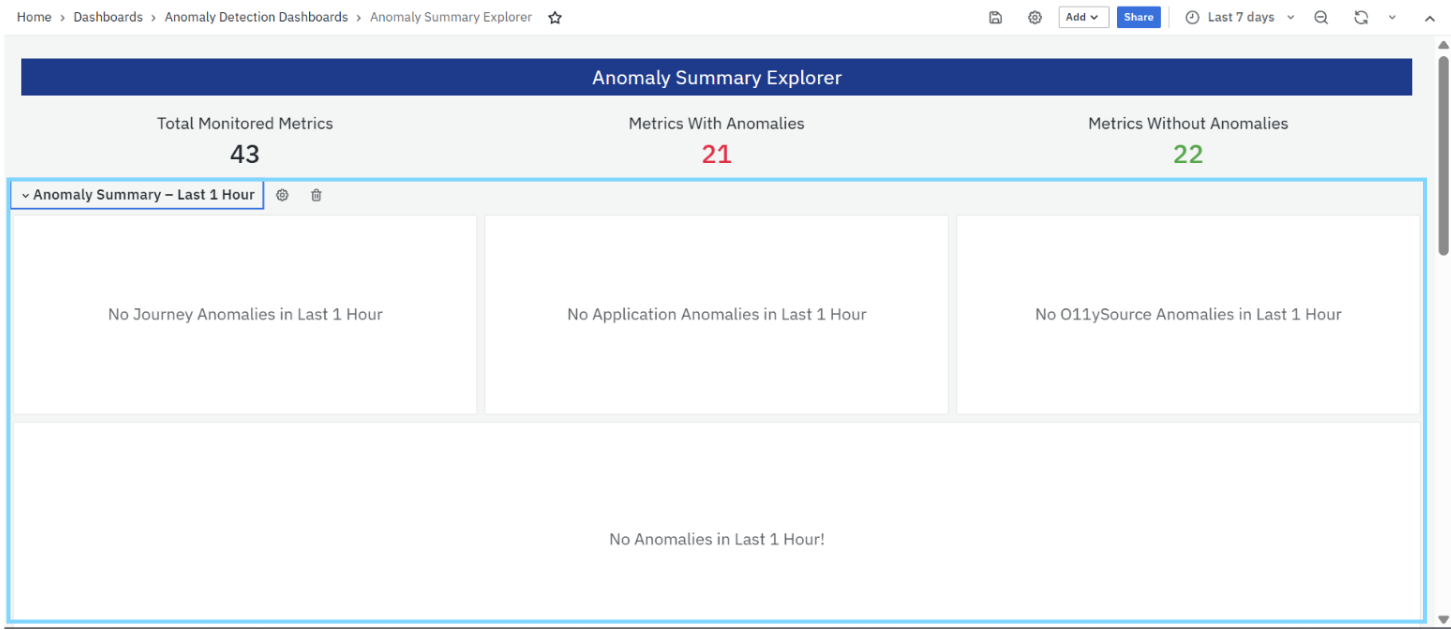
Task: Star the Anomaly Summary Explorer dashboard
Action: click(555, 17)
